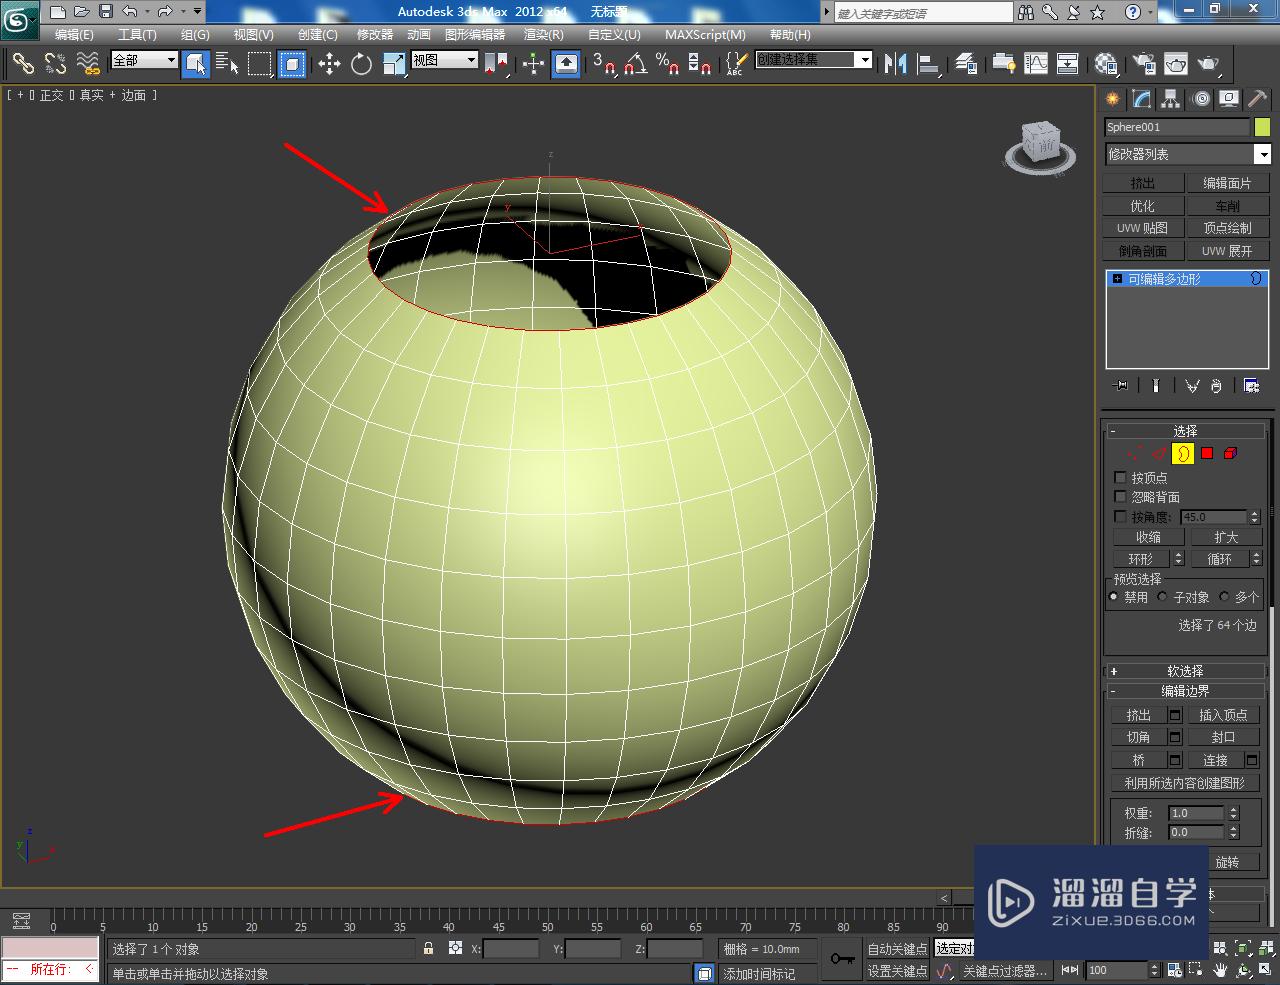Collapse the 选择 rollout
The image size is (1280, 985).
(1185, 431)
